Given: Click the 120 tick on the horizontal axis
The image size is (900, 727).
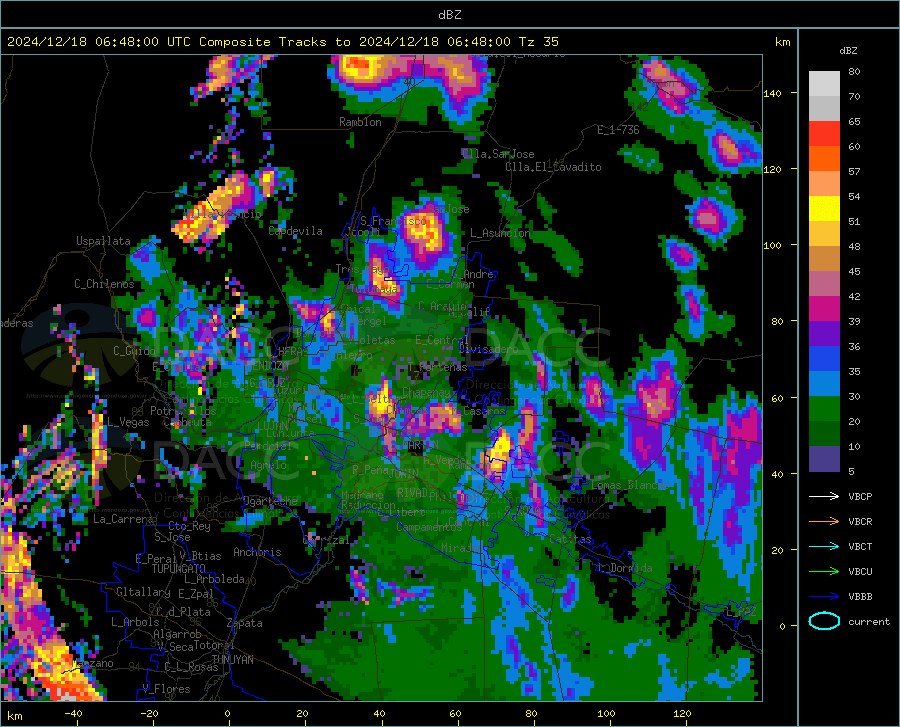Looking at the screenshot, I should (x=682, y=713).
